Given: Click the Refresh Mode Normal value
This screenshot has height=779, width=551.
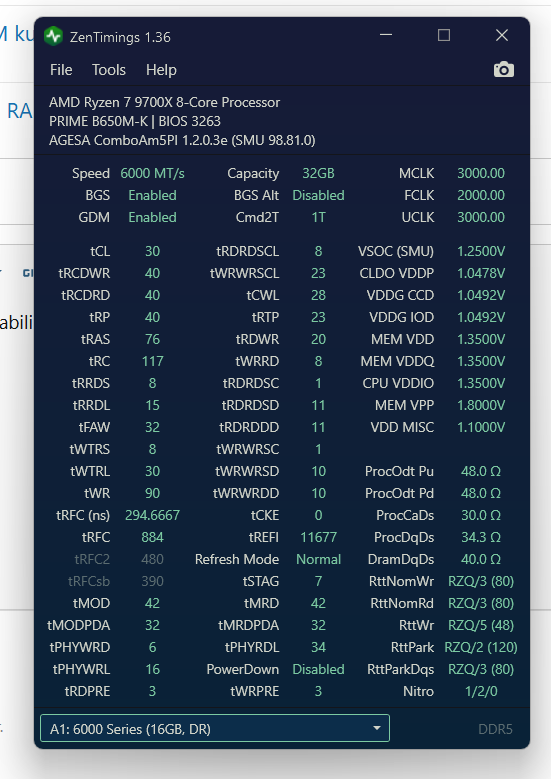Looking at the screenshot, I should [318, 559].
